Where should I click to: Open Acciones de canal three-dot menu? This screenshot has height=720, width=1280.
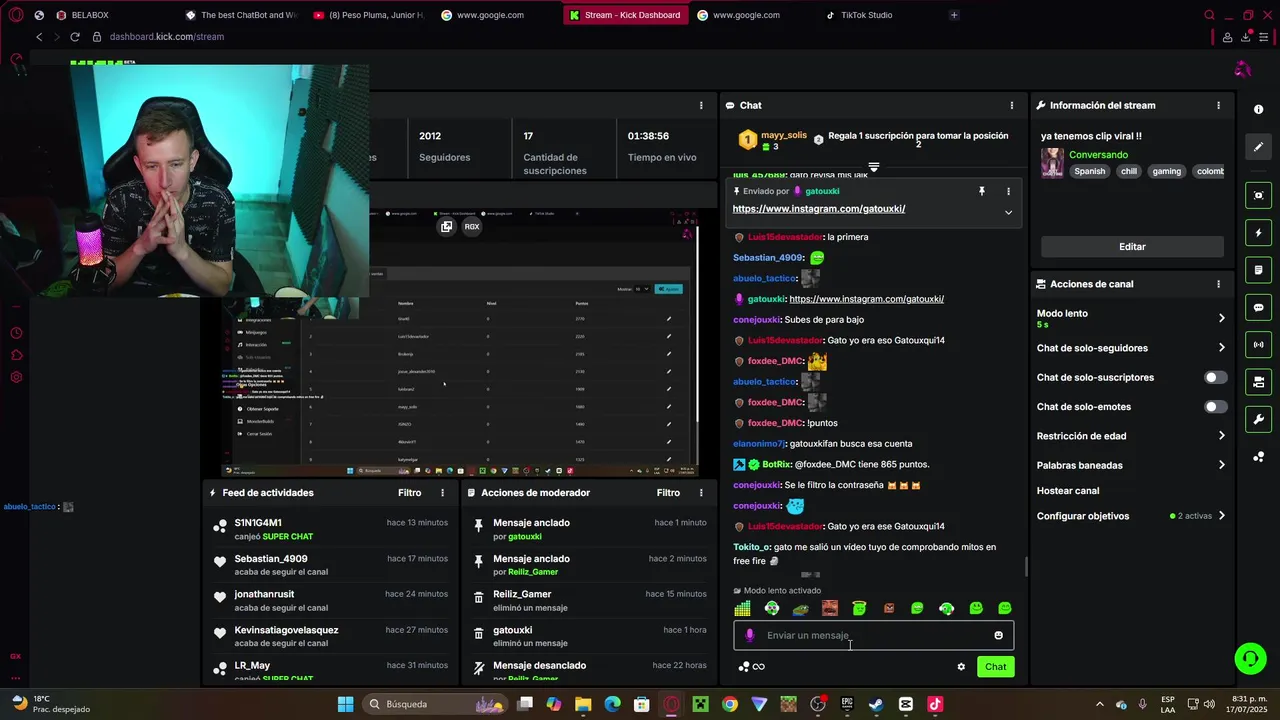click(1218, 284)
